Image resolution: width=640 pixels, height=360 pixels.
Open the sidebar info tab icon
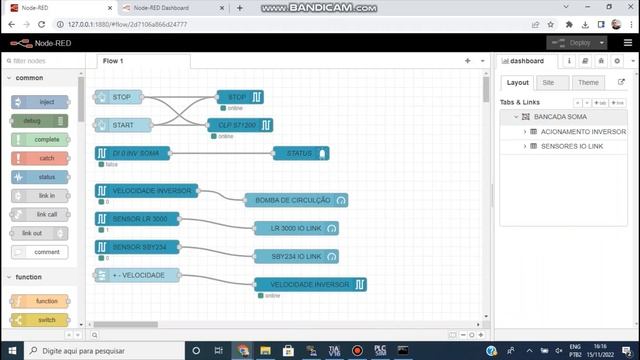(x=569, y=61)
